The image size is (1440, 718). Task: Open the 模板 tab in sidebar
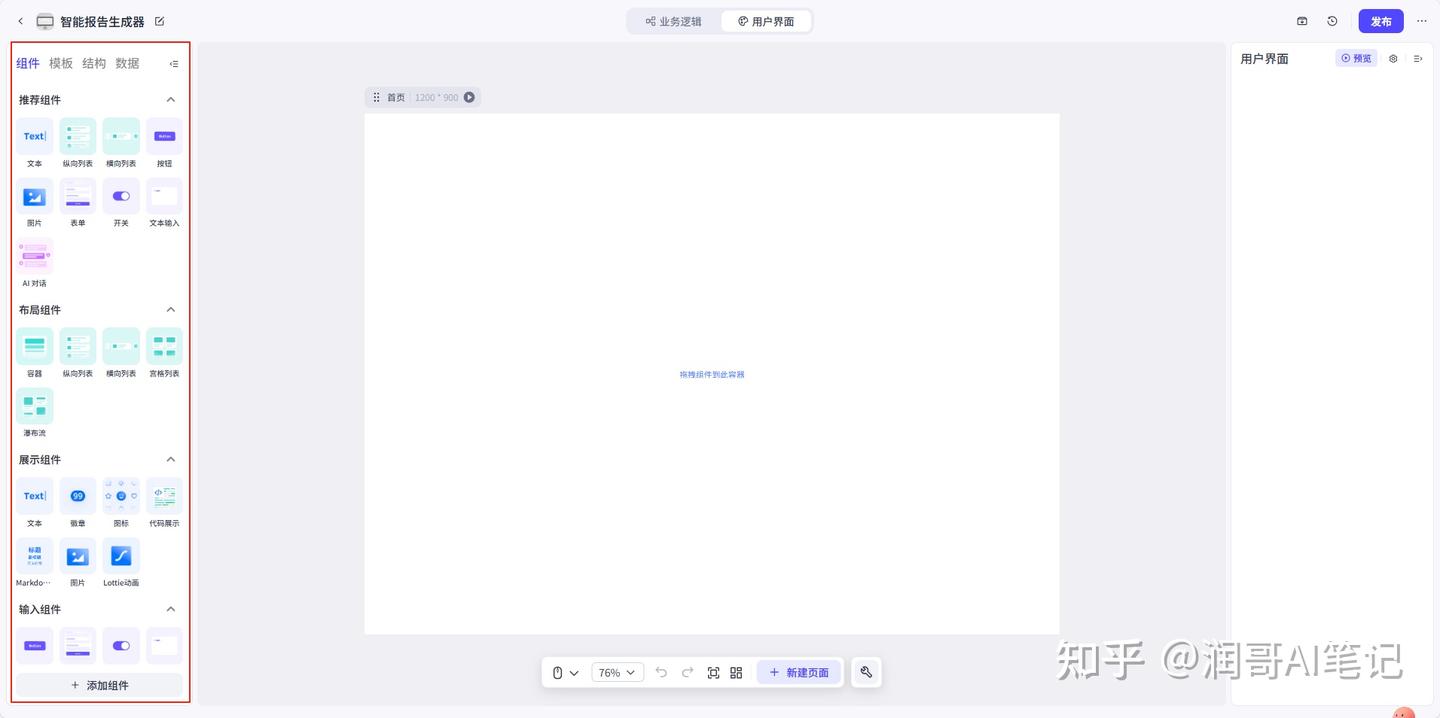(x=61, y=63)
